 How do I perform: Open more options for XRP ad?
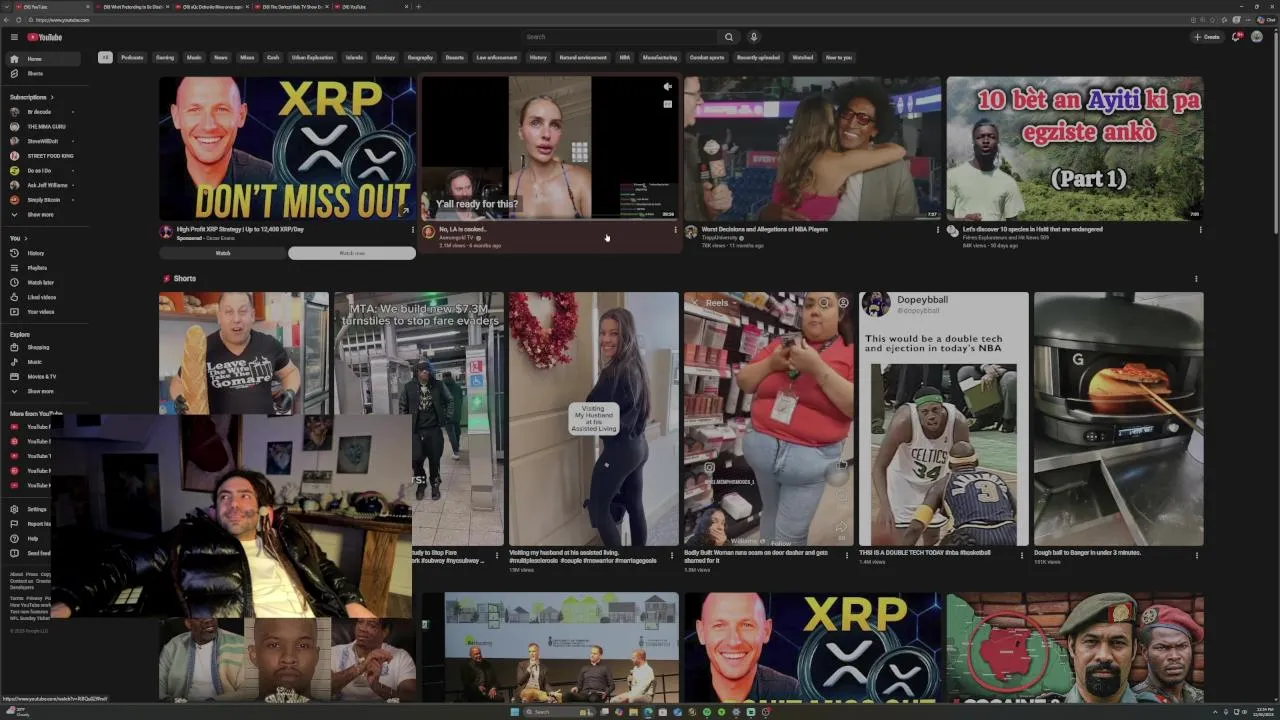tap(412, 230)
